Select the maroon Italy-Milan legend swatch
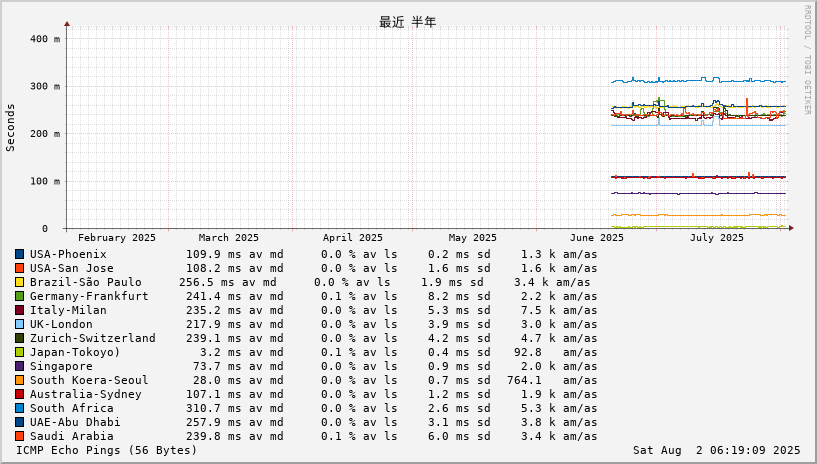 (x=19, y=310)
